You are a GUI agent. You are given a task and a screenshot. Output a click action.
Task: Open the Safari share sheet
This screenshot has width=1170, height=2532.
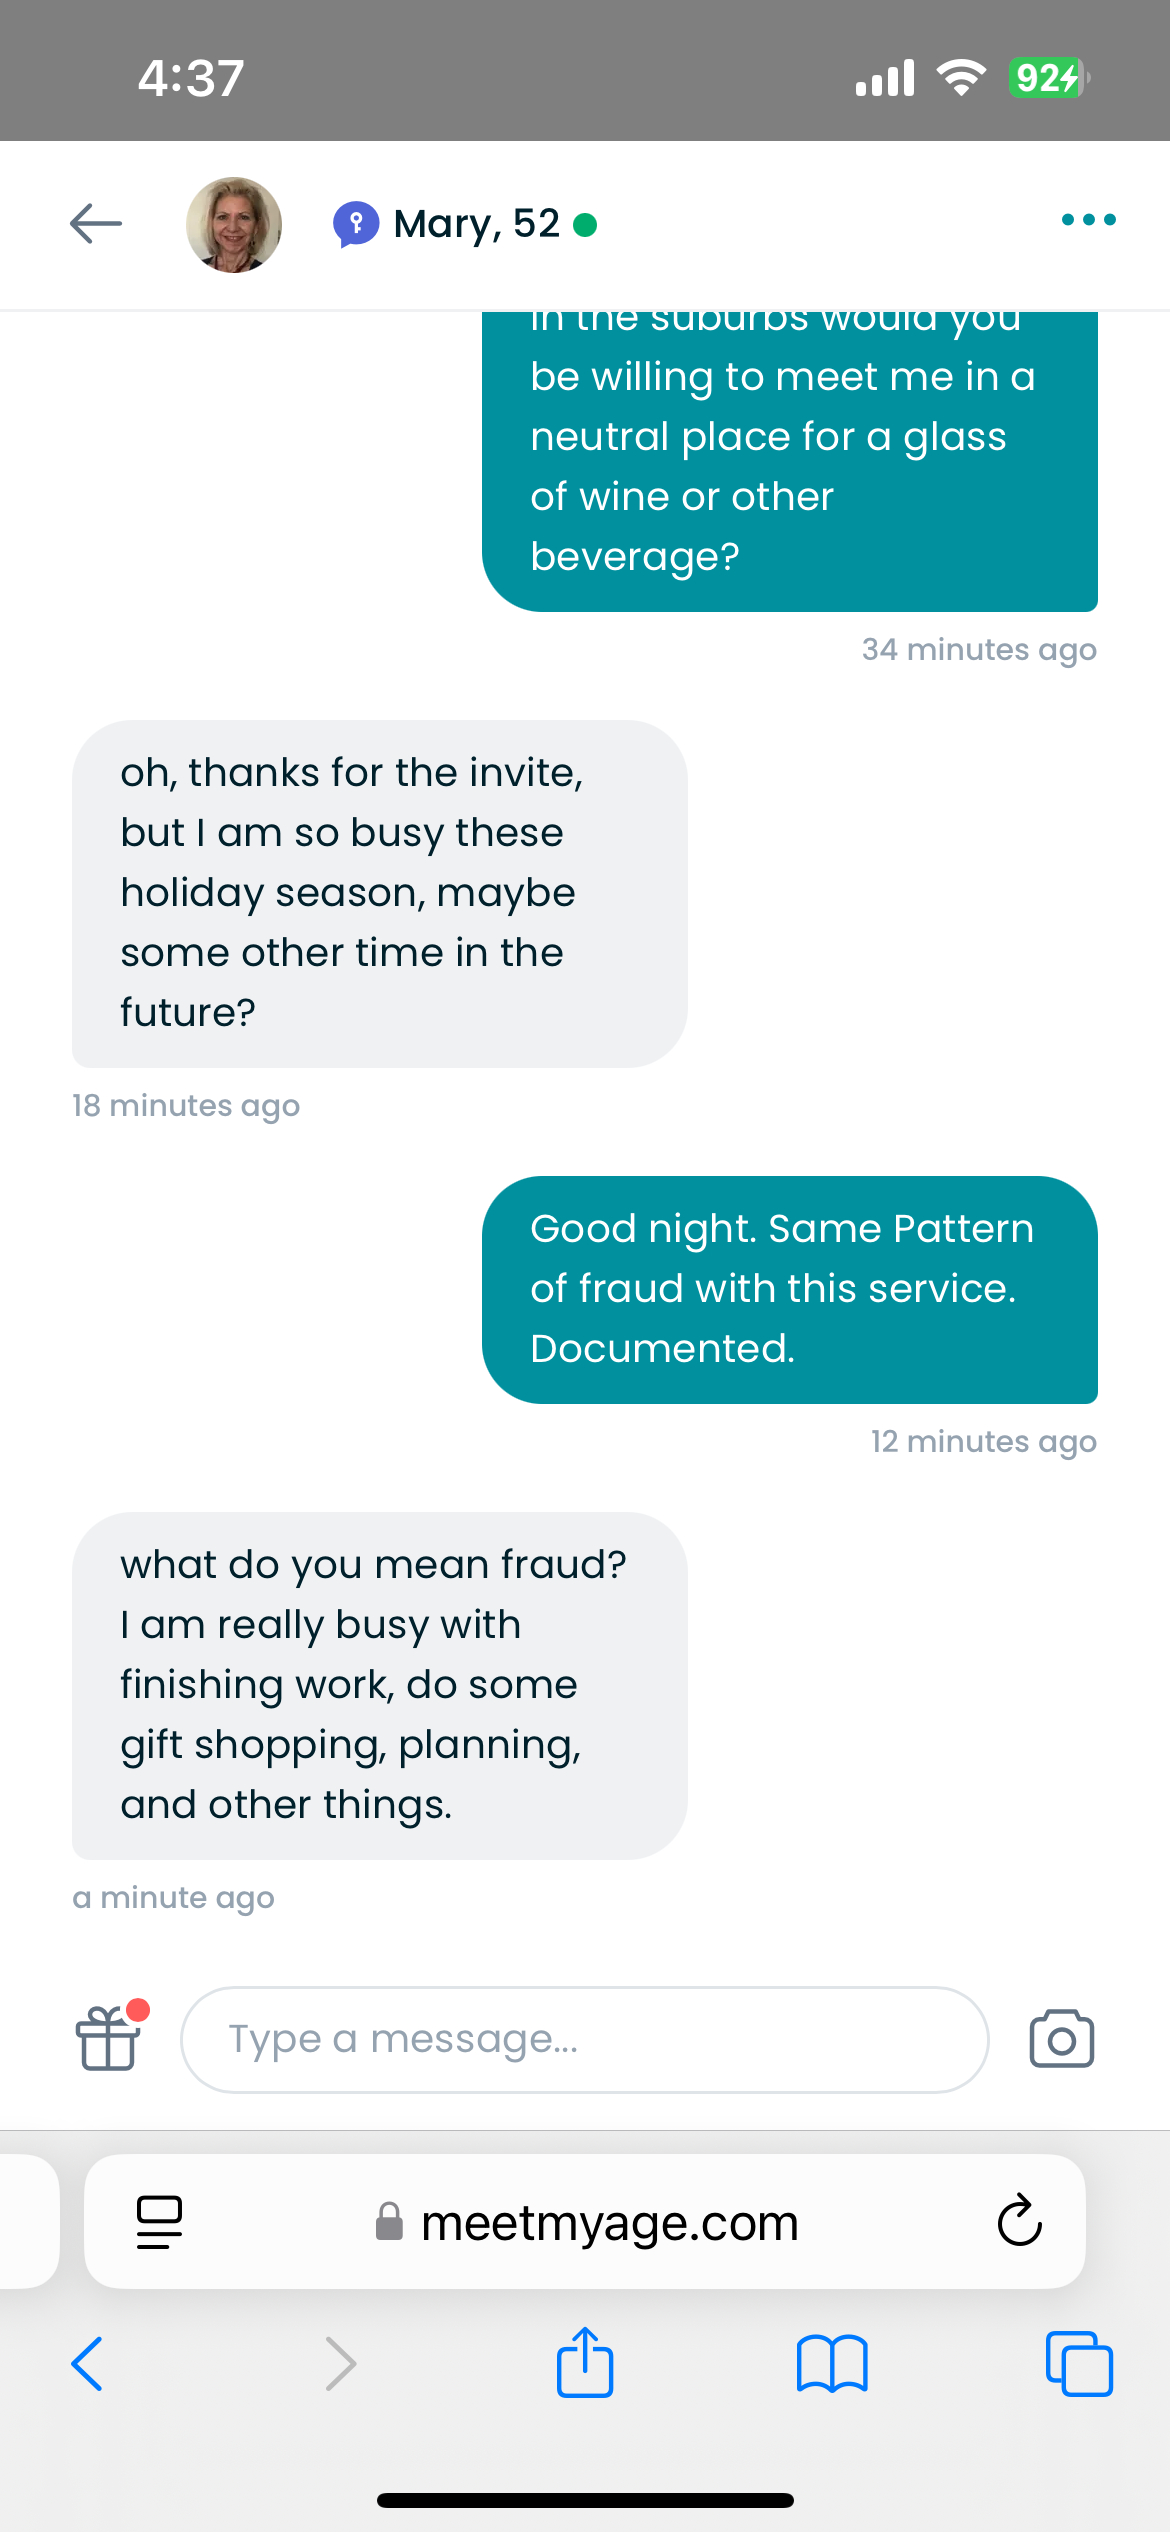point(585,2362)
